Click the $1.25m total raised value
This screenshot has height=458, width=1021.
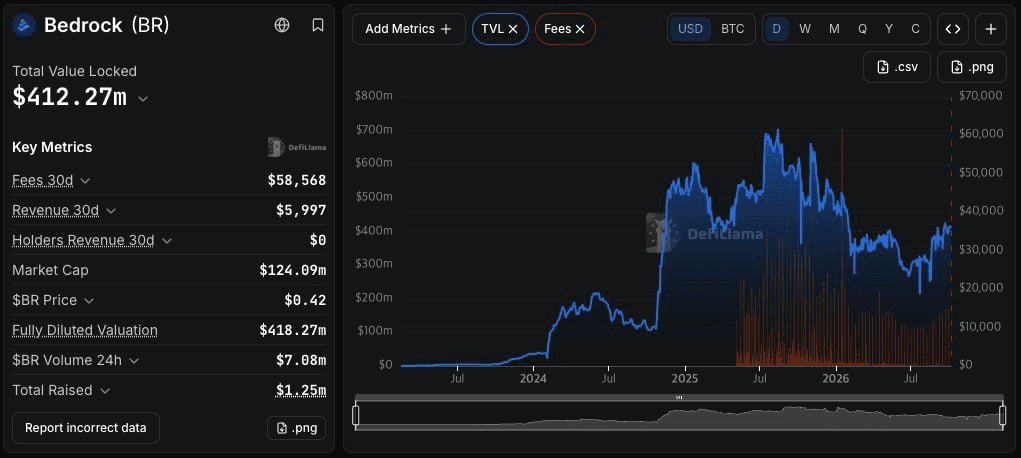(301, 390)
